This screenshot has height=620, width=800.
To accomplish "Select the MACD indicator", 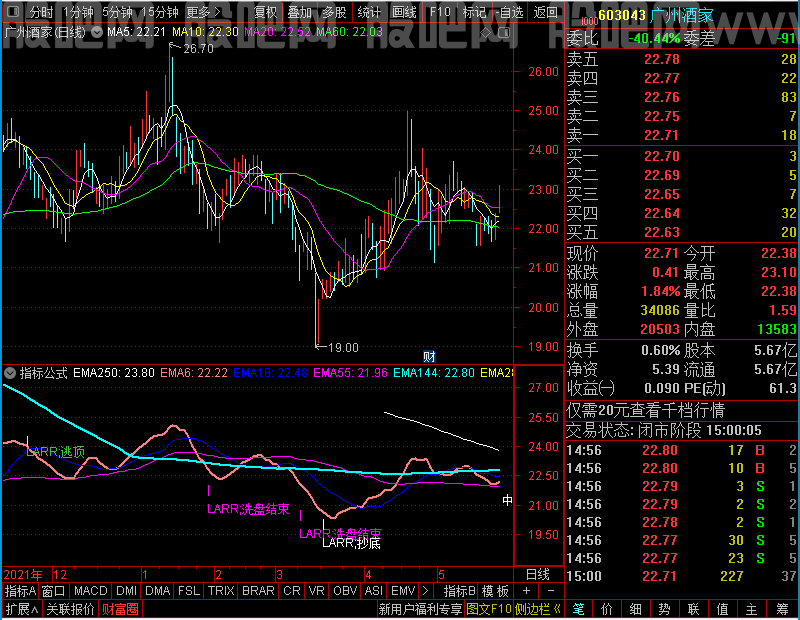I will (x=90, y=591).
